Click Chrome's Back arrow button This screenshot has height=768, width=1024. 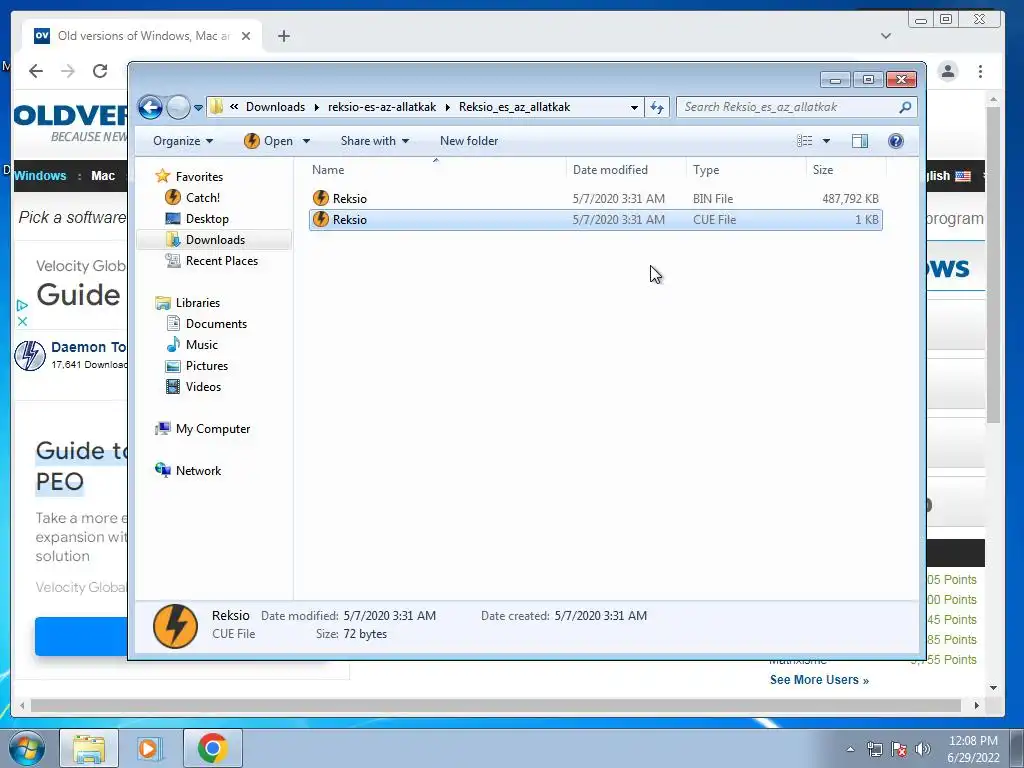[x=36, y=71]
